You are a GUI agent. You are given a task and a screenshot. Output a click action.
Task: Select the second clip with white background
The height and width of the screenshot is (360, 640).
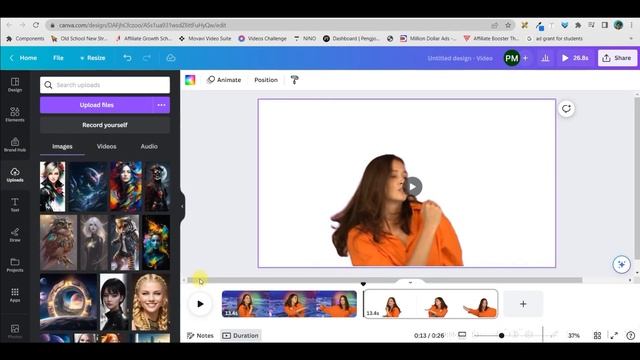coord(431,304)
